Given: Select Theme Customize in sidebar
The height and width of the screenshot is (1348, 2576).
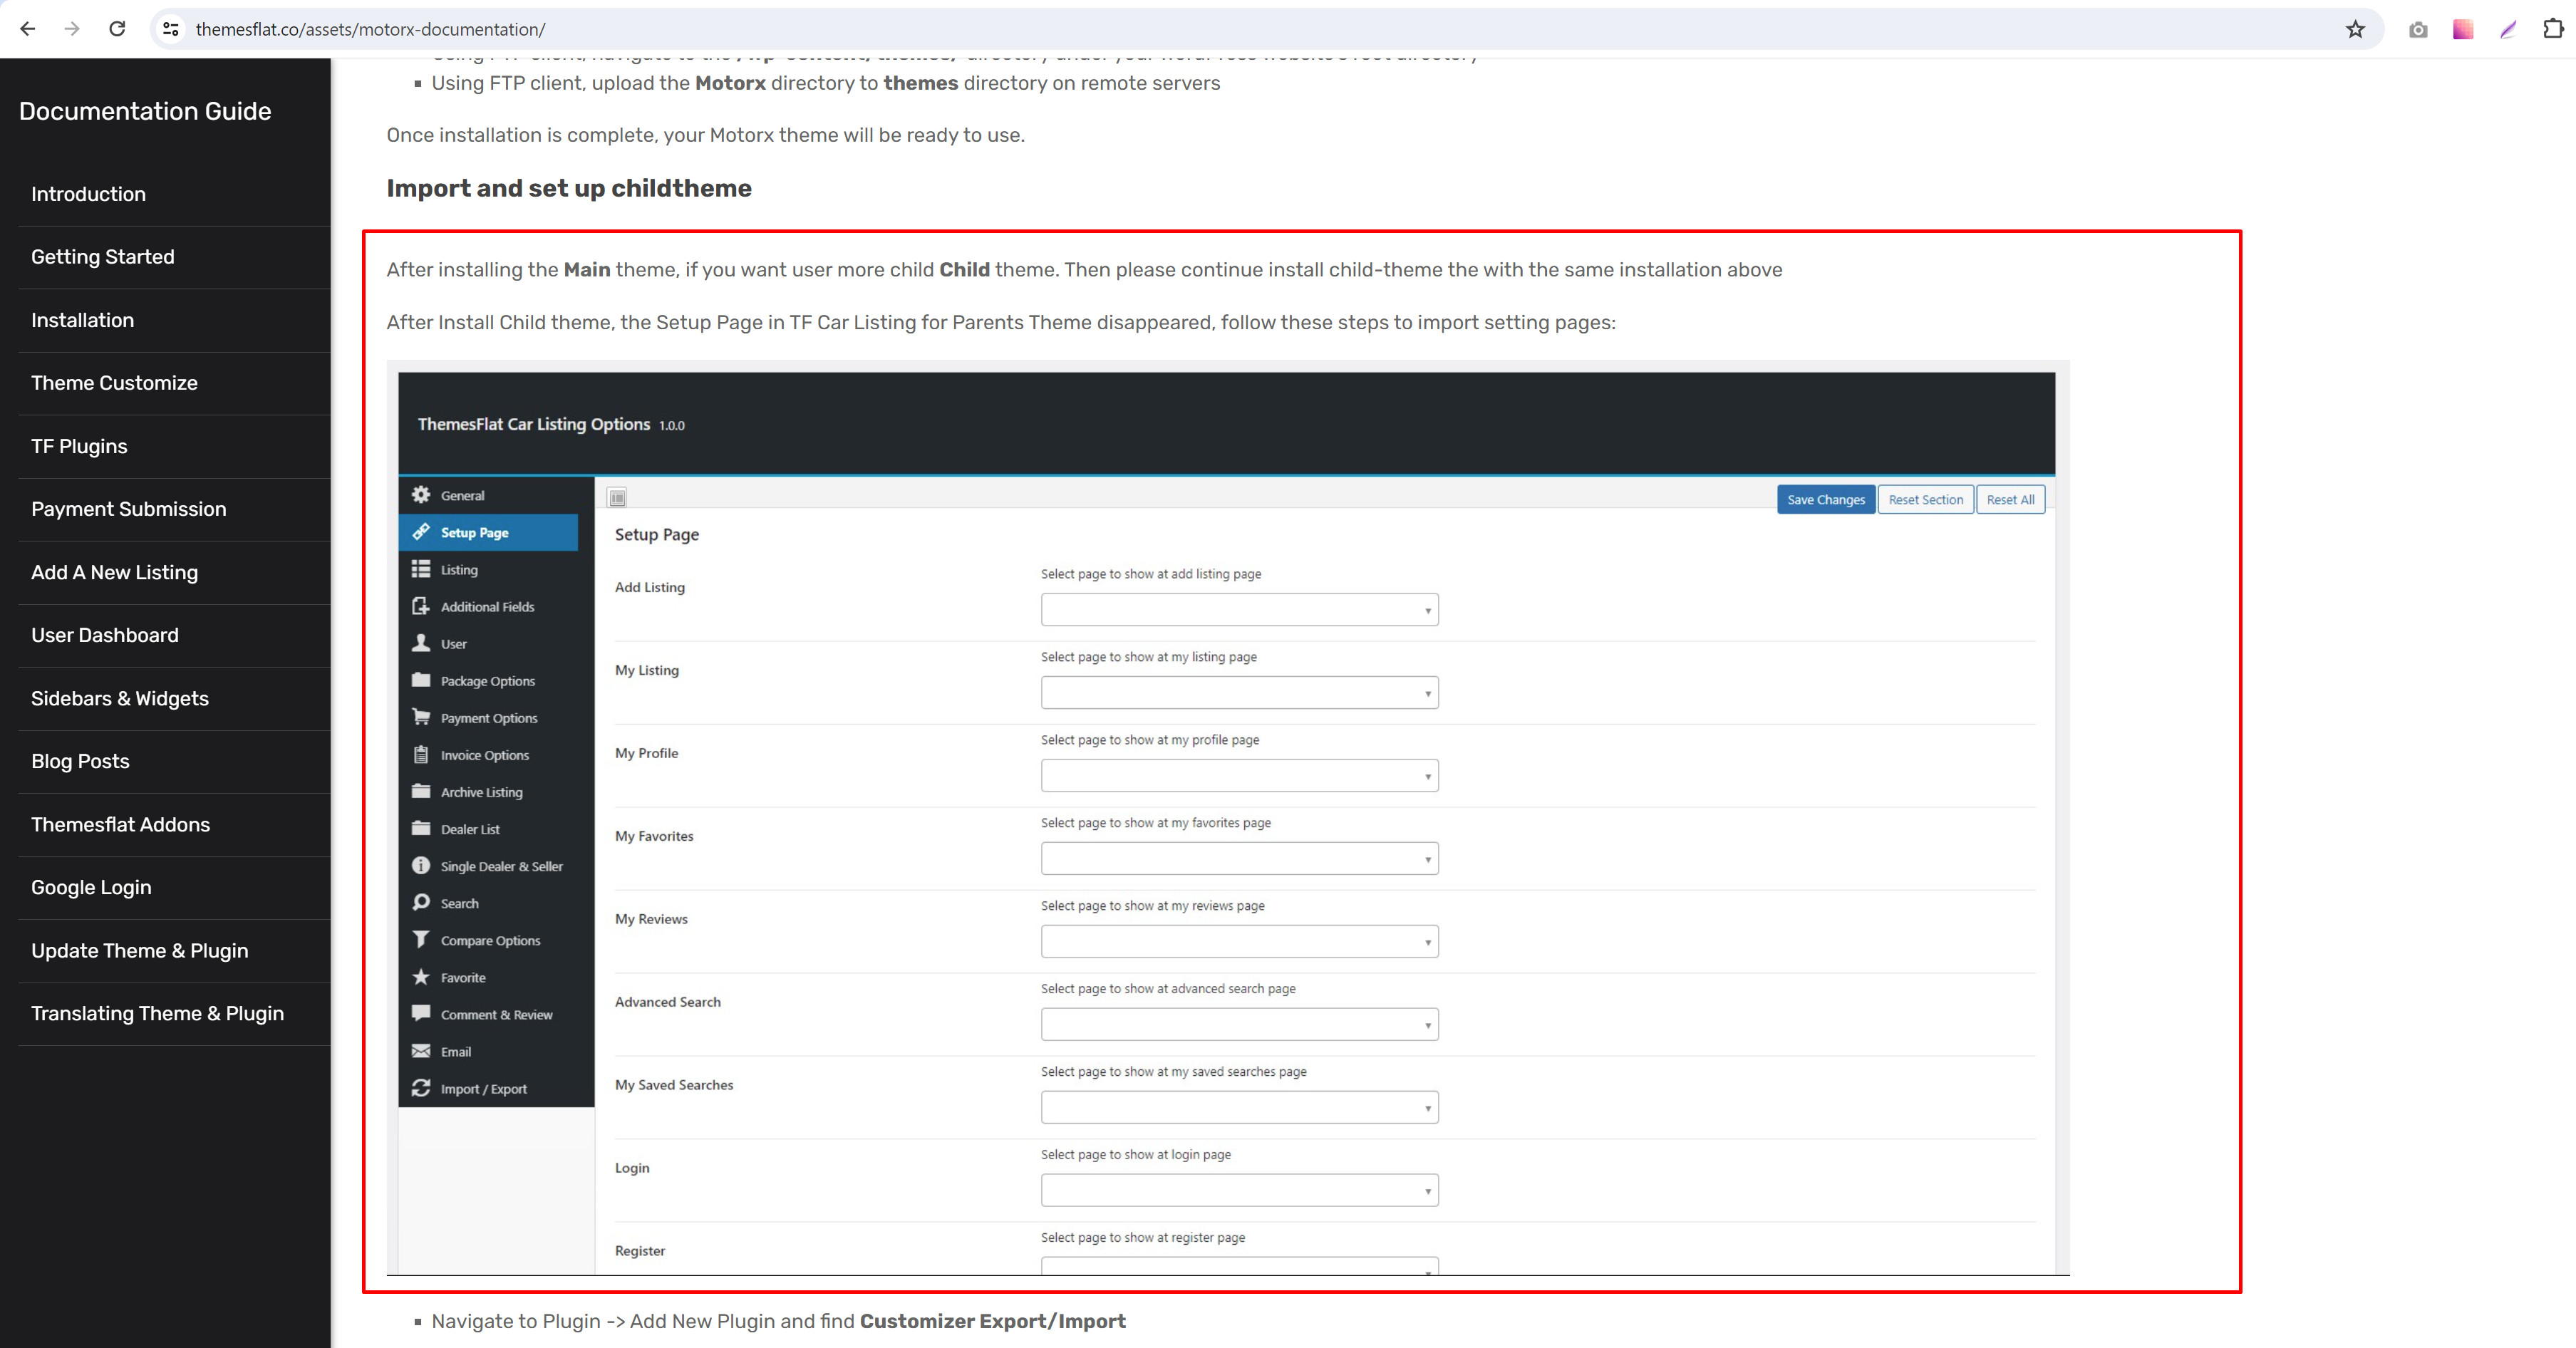Looking at the screenshot, I should [114, 383].
